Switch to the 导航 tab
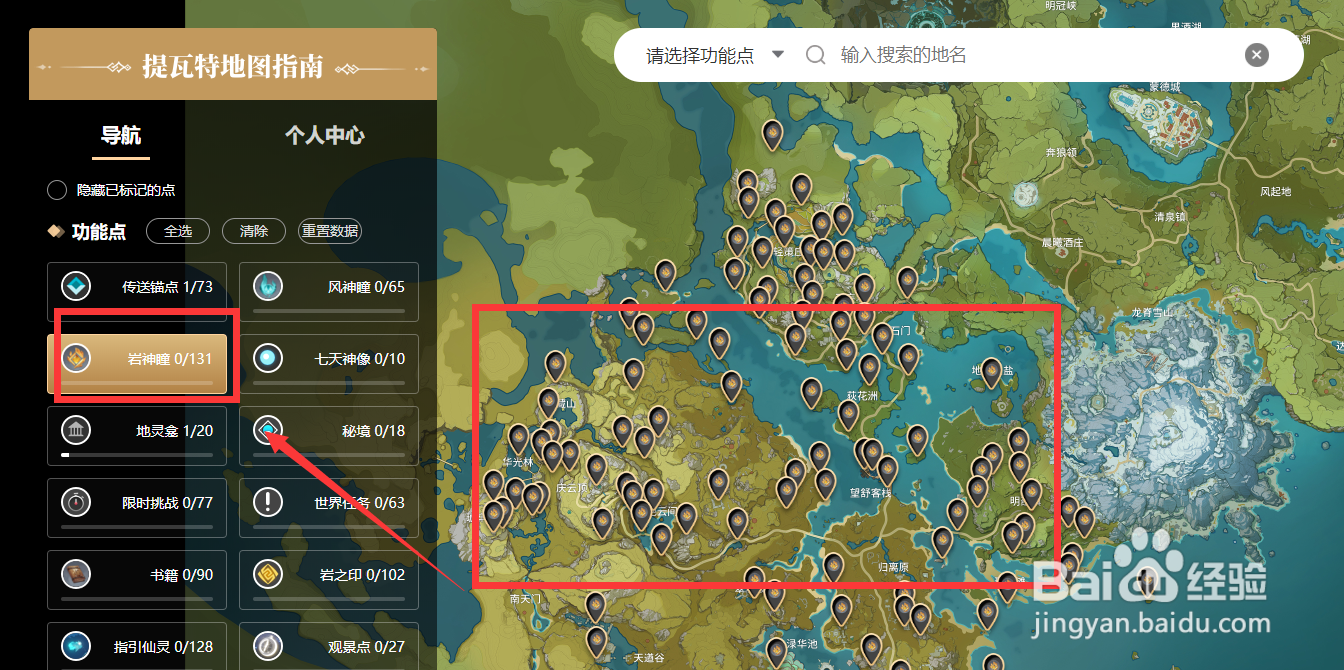Image resolution: width=1344 pixels, height=670 pixels. coord(121,135)
